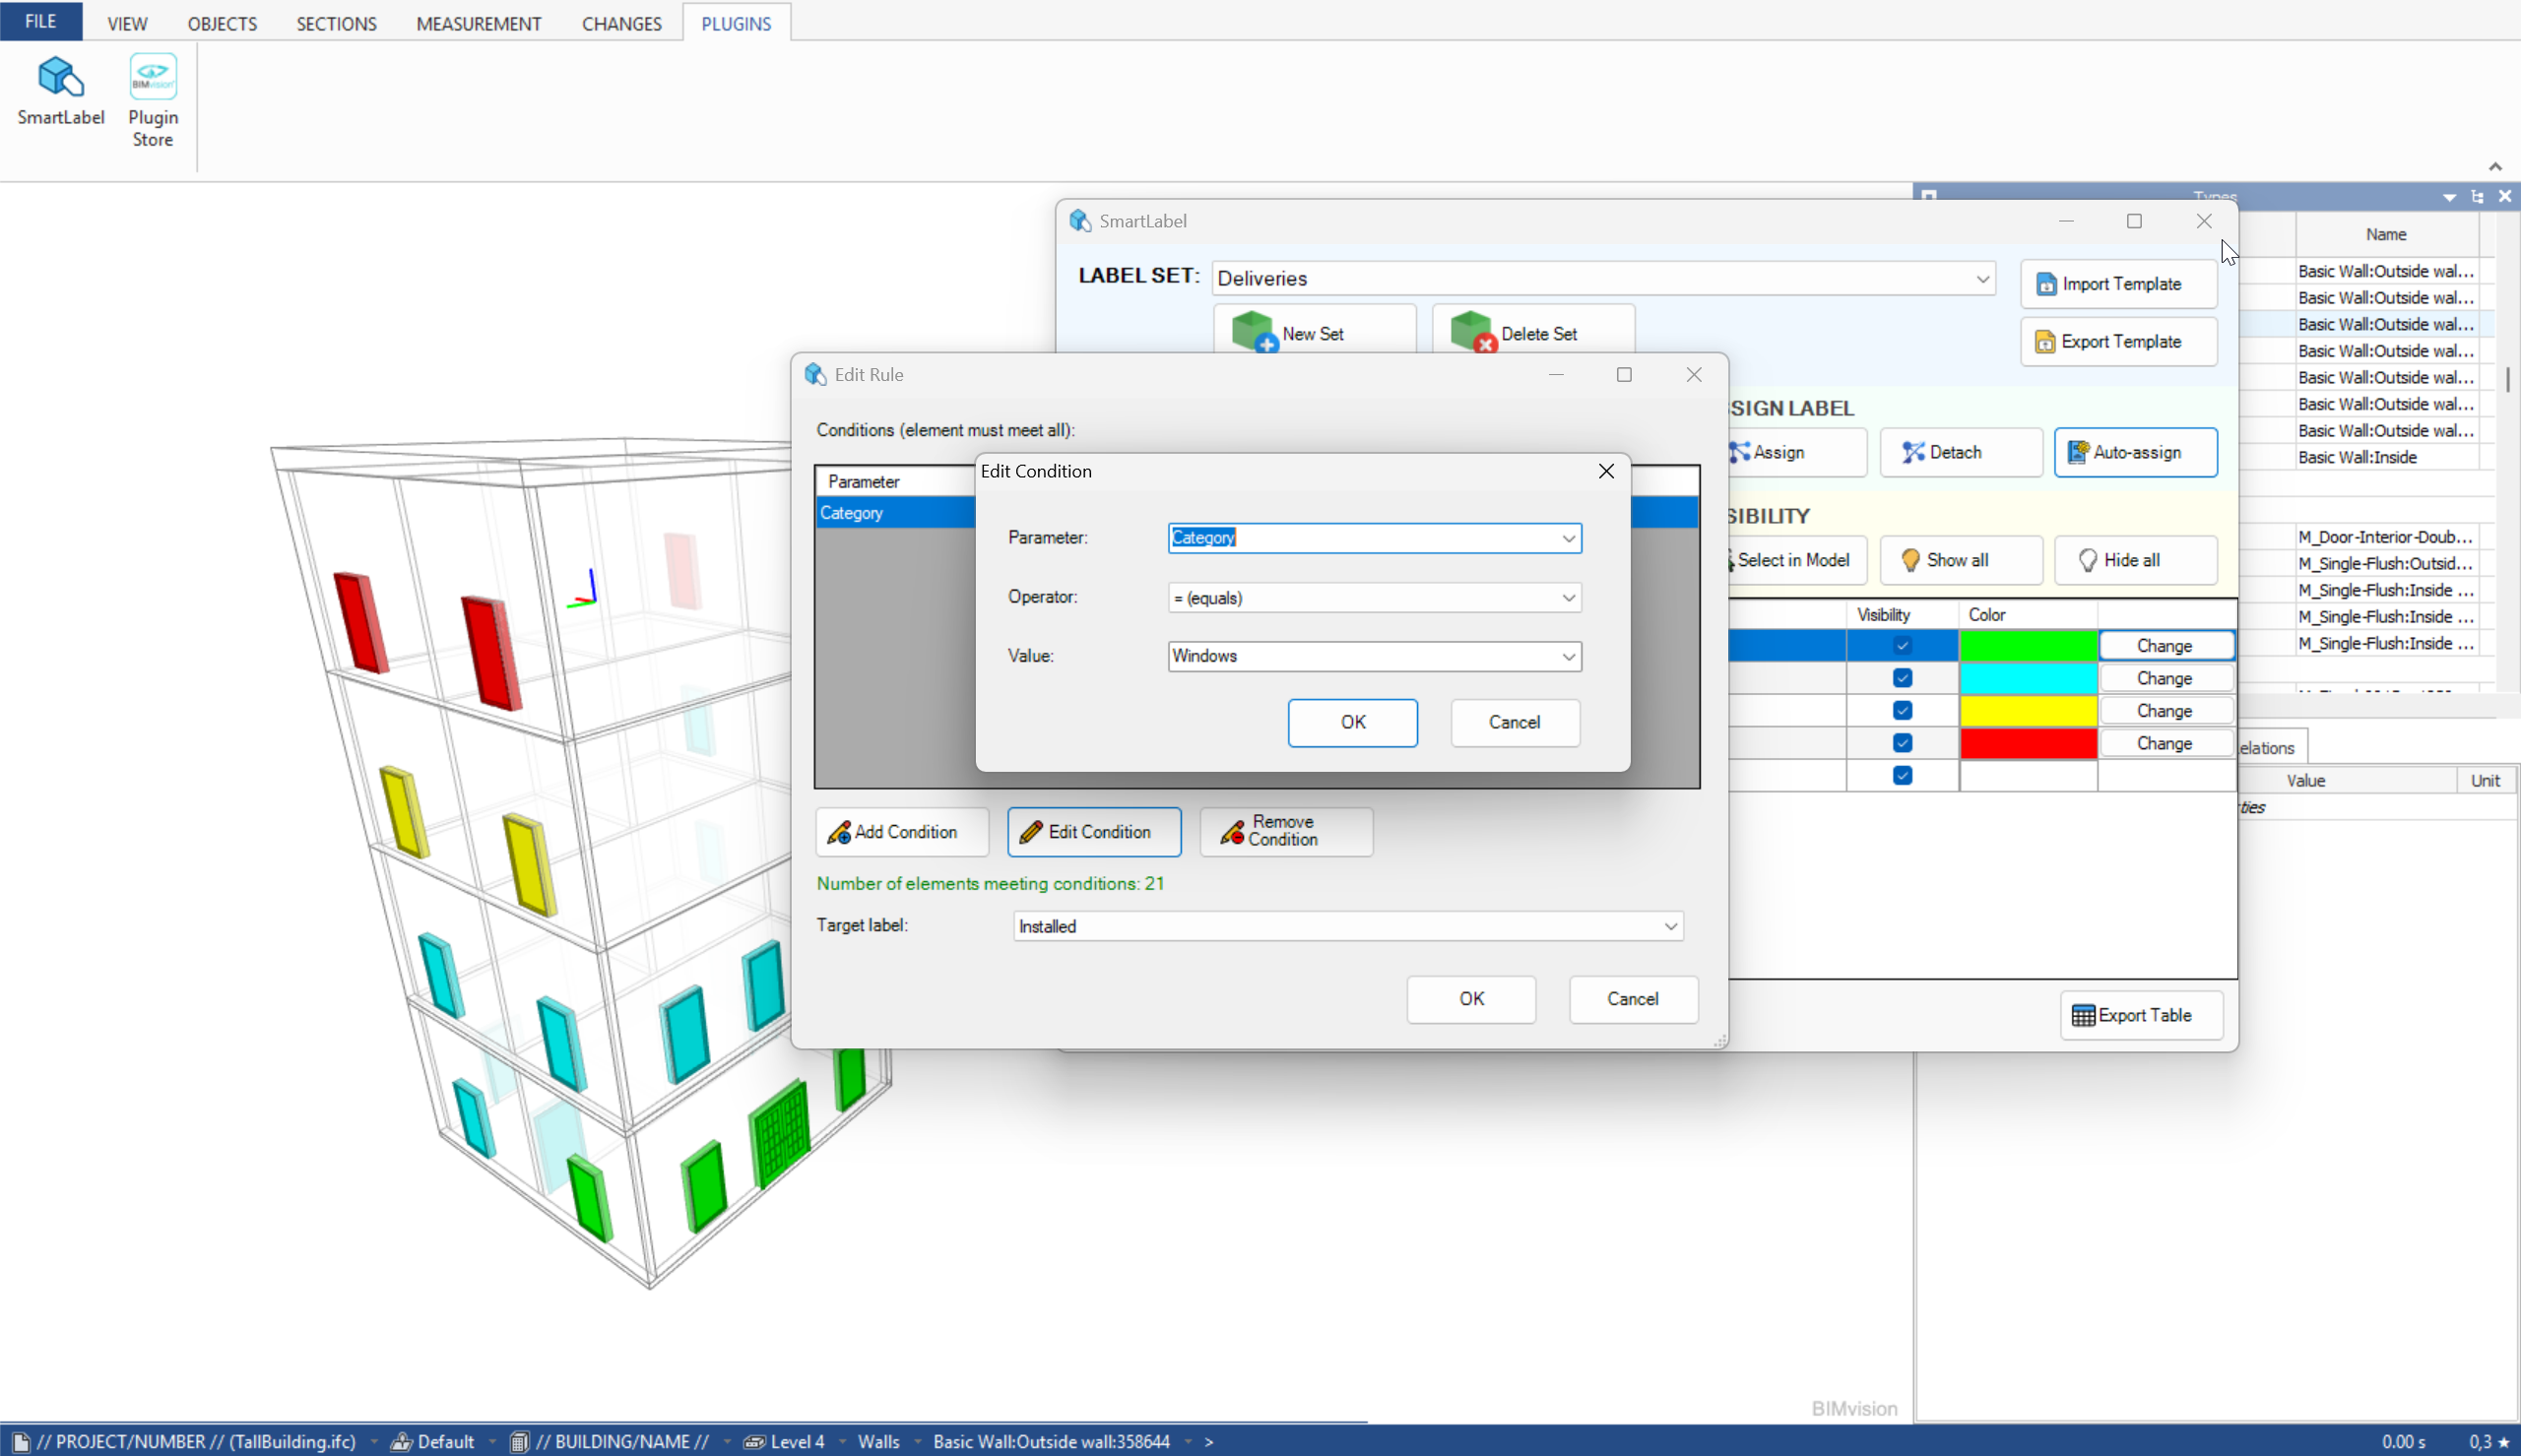The image size is (2521, 1456).
Task: Click Cancel in the Edit Rule window
Action: point(1633,999)
